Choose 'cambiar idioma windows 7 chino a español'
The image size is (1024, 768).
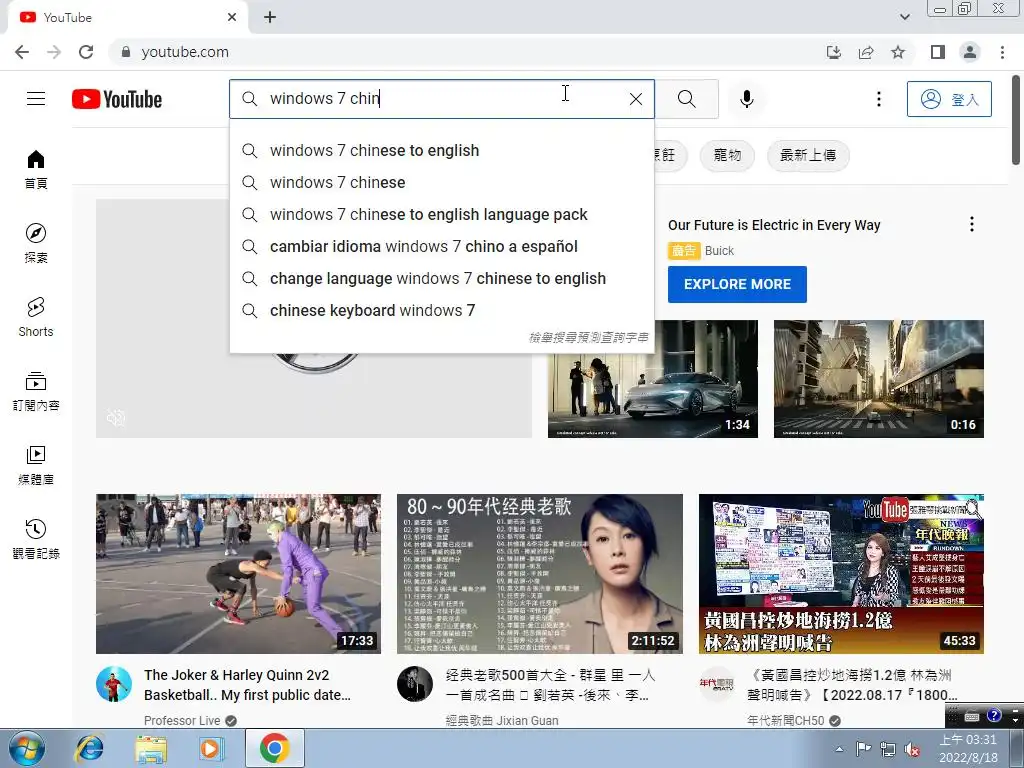click(442, 246)
